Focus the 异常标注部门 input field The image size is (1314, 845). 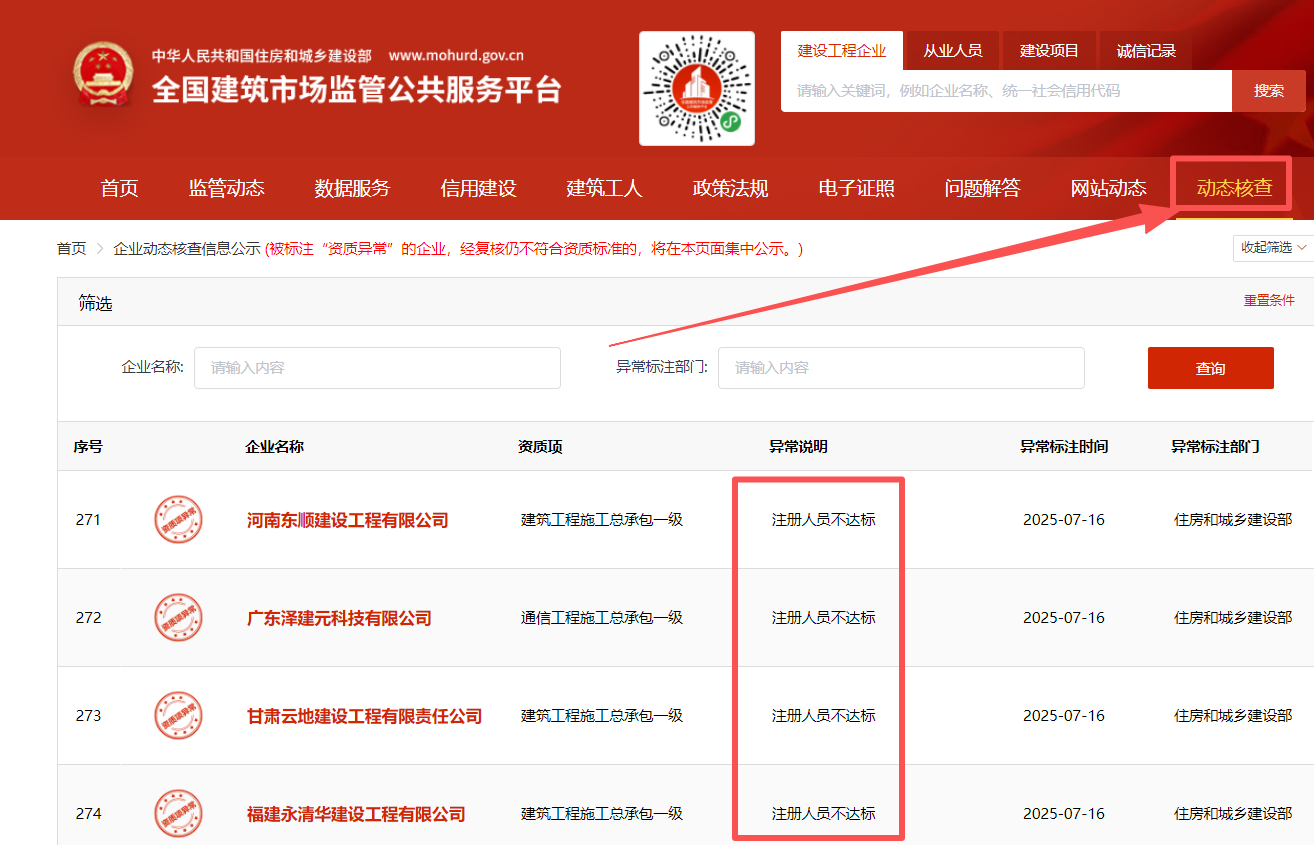click(900, 368)
